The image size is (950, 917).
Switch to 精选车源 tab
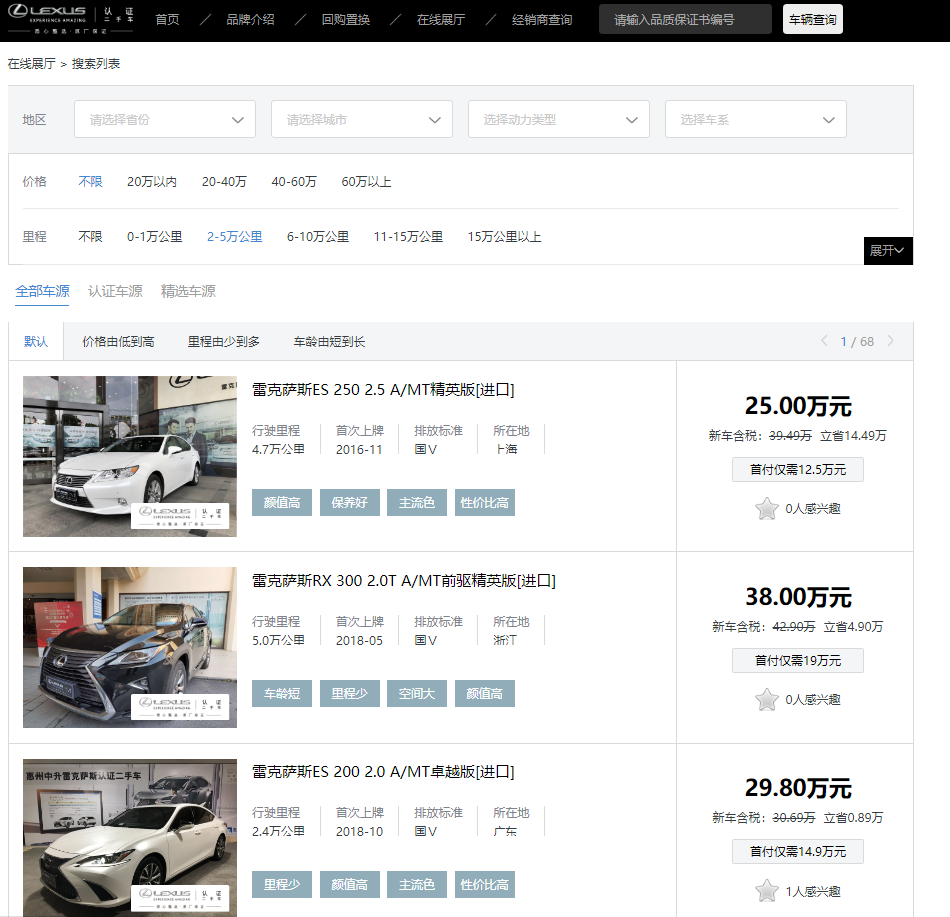[188, 291]
